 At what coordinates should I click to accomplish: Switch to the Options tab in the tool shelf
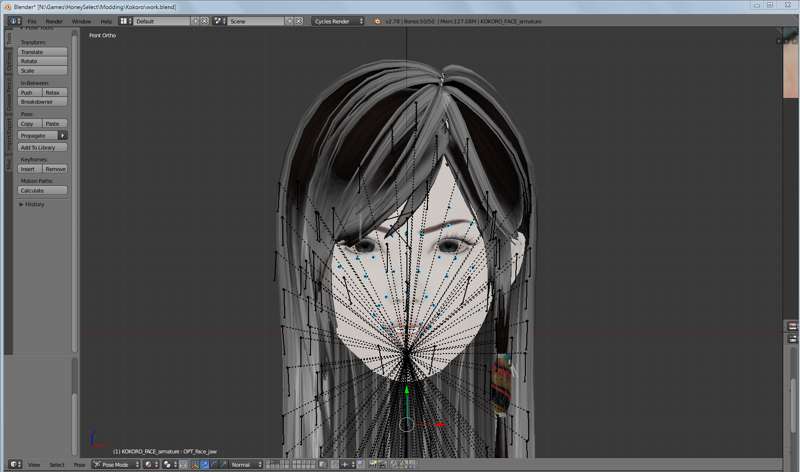point(9,62)
